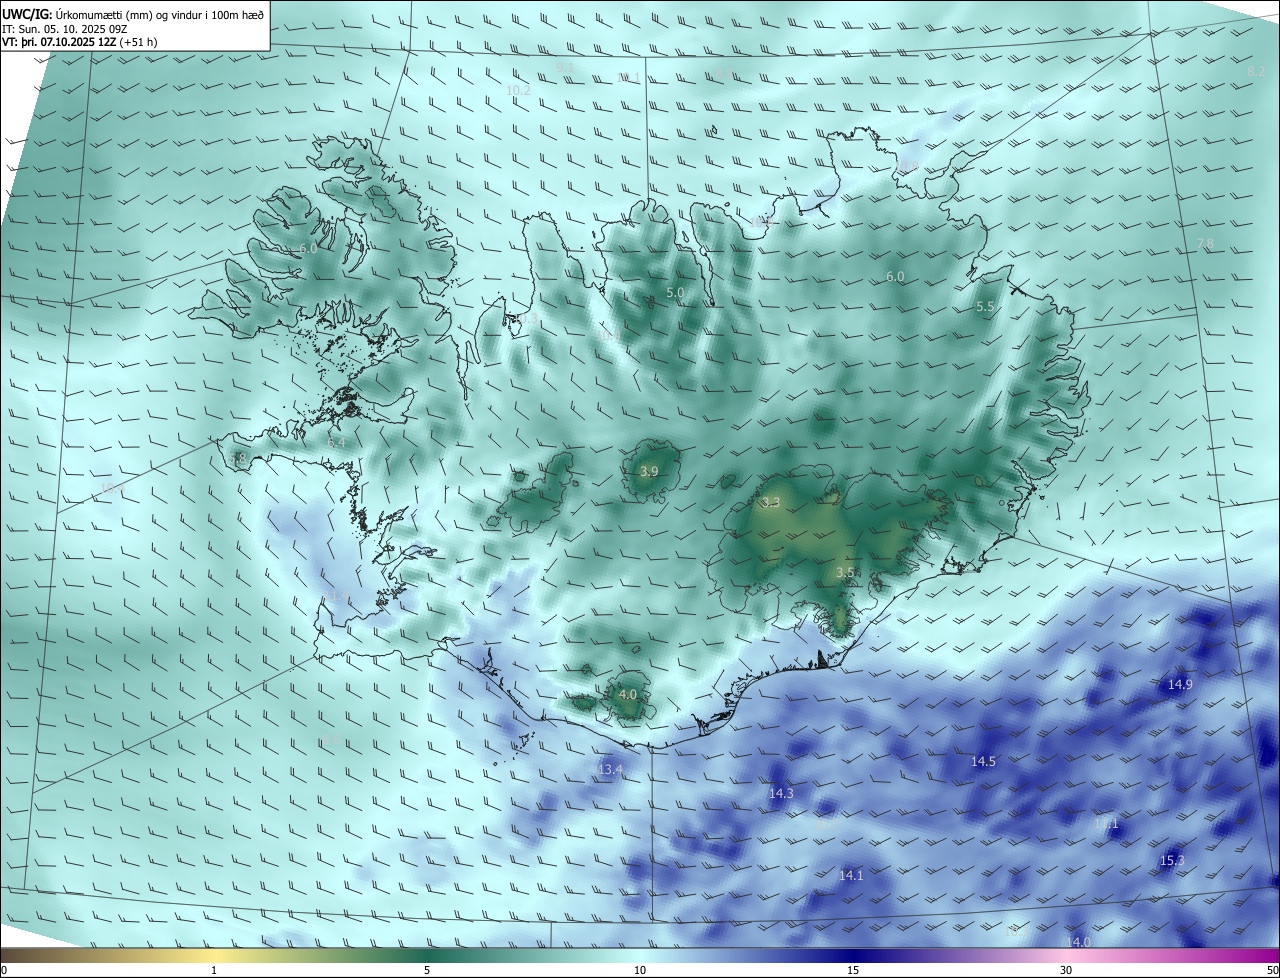This screenshot has width=1280, height=978.
Task: Click the 6.4 value on the Snæfellsnes area
Action: pyautogui.click(x=336, y=442)
